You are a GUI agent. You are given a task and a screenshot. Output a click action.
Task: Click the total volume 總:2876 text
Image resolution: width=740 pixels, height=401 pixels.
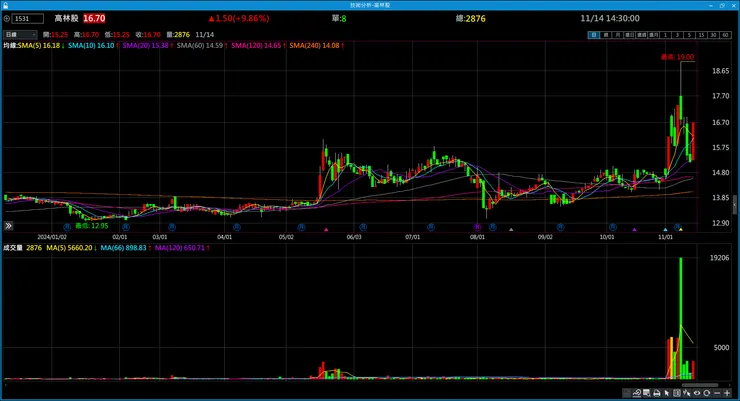(x=470, y=18)
